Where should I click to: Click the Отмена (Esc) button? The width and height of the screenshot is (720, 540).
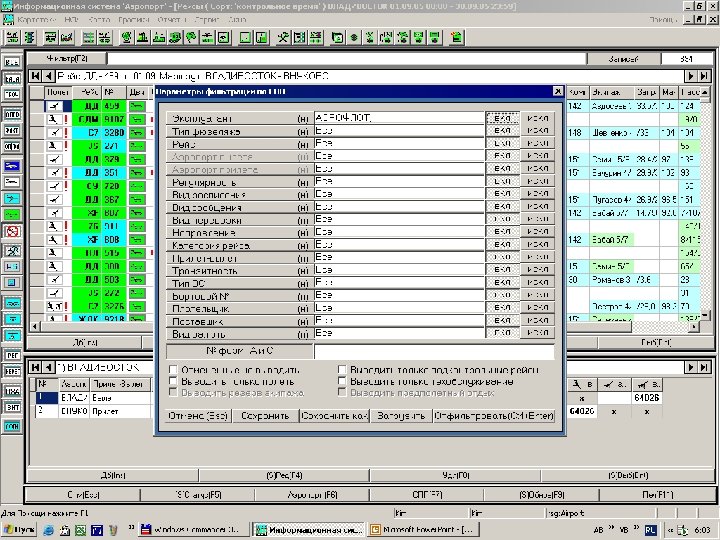198,416
